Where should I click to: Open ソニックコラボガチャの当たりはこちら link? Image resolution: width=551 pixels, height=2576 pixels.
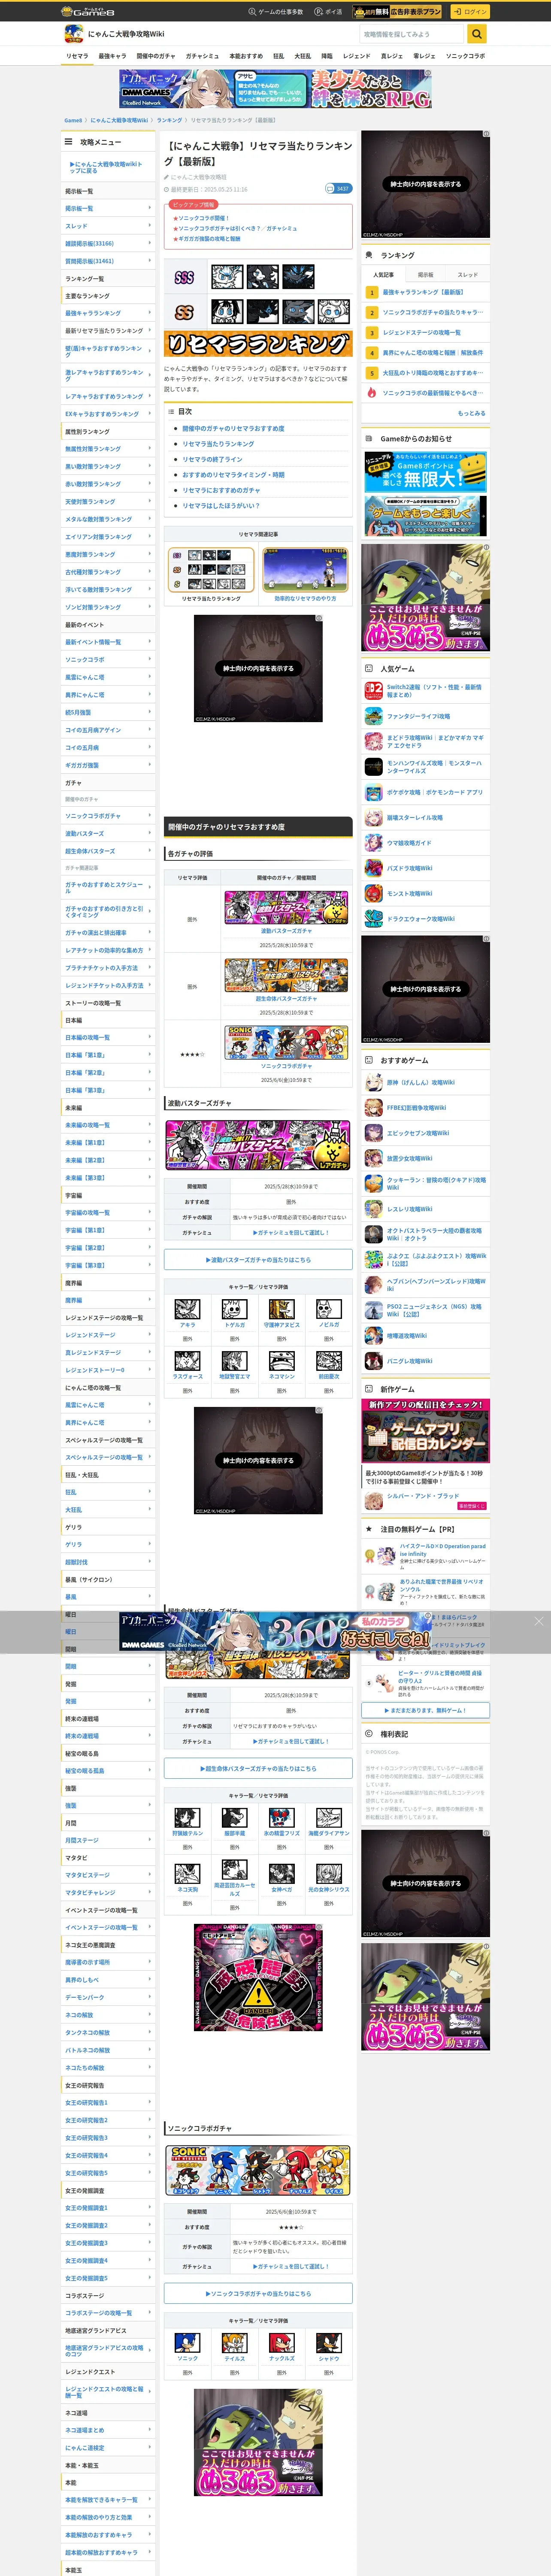point(258,2293)
